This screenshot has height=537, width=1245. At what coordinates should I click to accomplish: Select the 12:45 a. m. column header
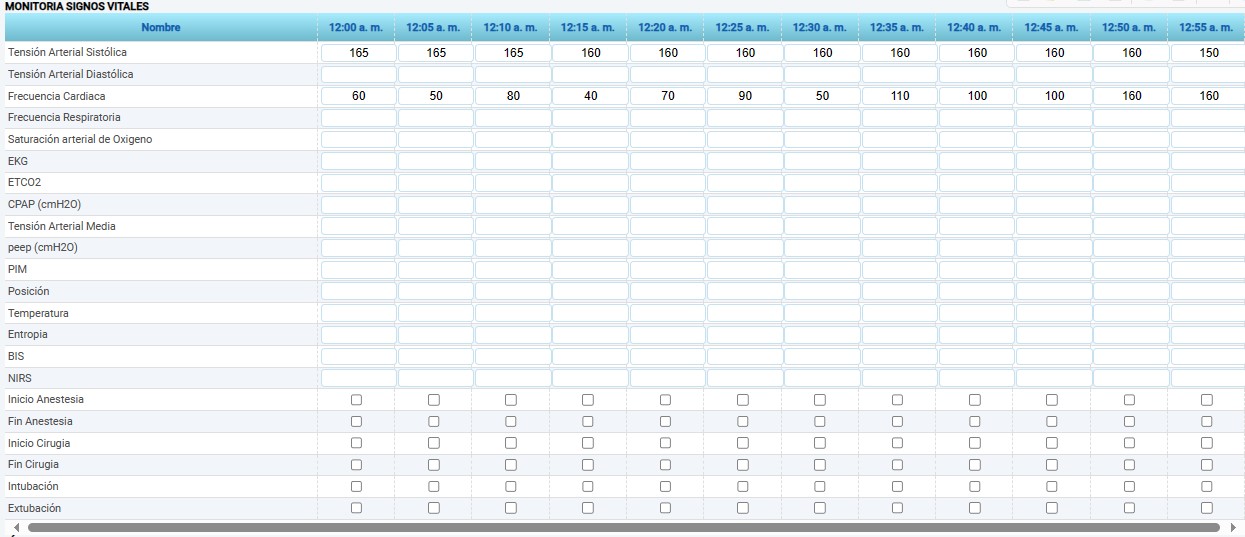pos(1052,27)
